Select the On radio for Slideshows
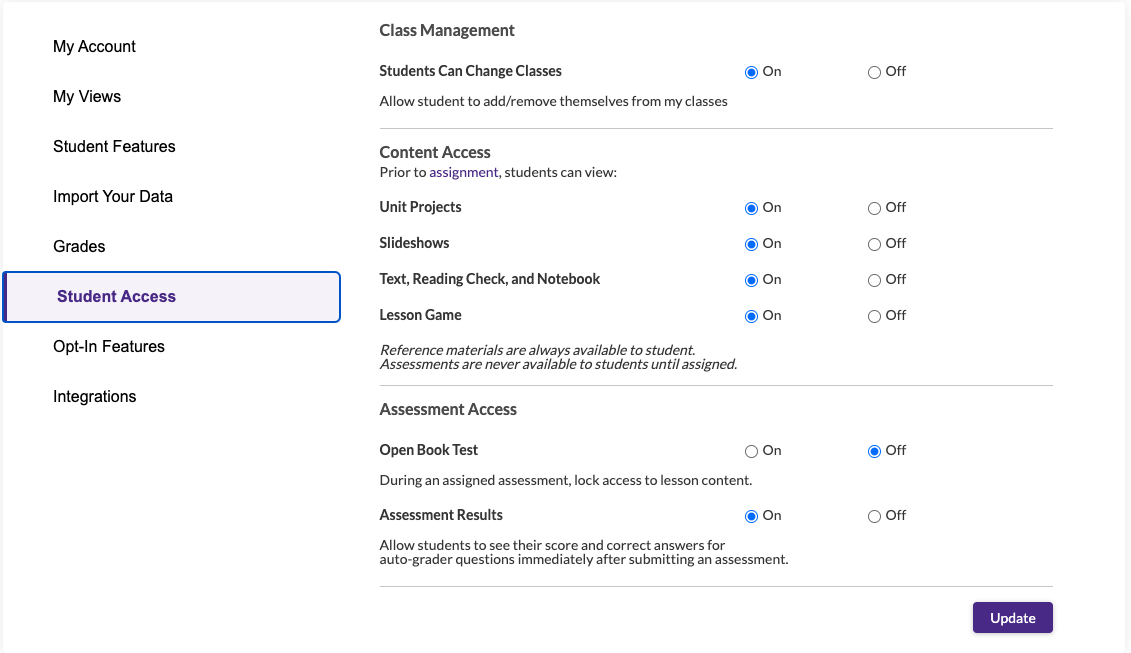This screenshot has width=1131, height=653. 751,243
